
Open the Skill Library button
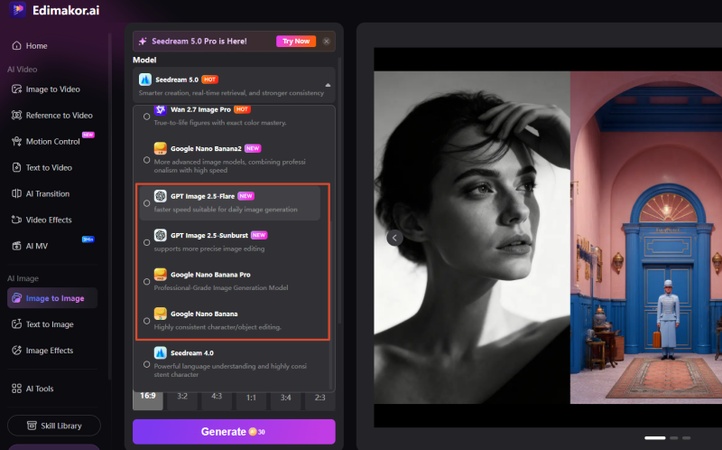[x=54, y=426]
